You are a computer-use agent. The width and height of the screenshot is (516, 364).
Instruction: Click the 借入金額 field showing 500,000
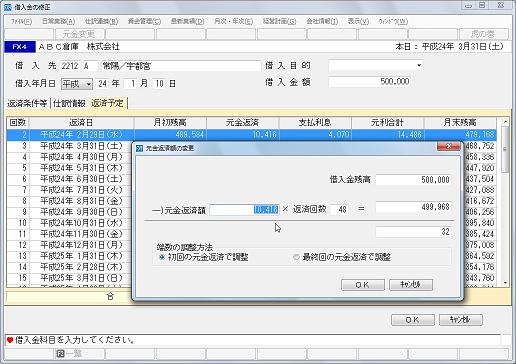point(370,82)
